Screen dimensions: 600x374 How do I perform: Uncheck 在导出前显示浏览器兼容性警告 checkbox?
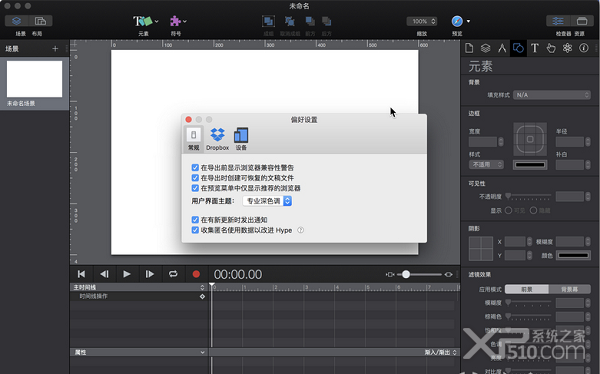[x=195, y=168]
